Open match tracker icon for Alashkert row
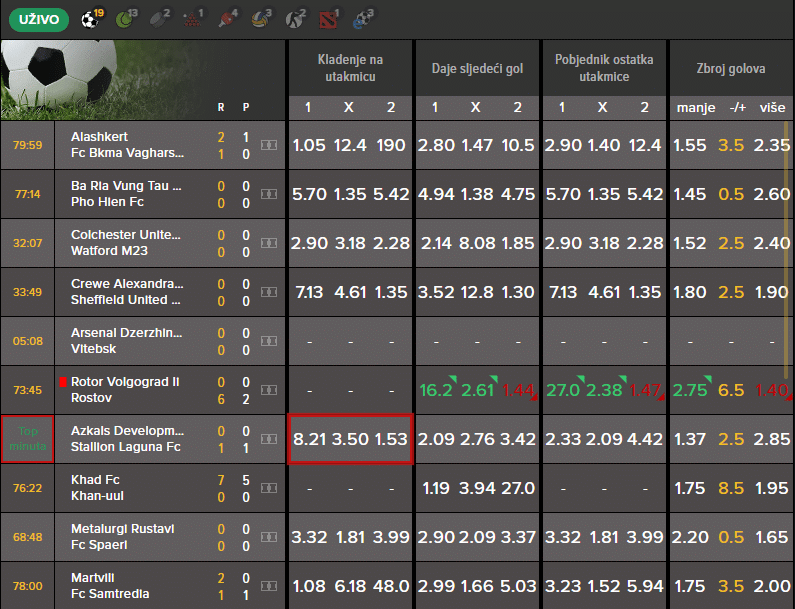The width and height of the screenshot is (795, 609). [x=269, y=146]
